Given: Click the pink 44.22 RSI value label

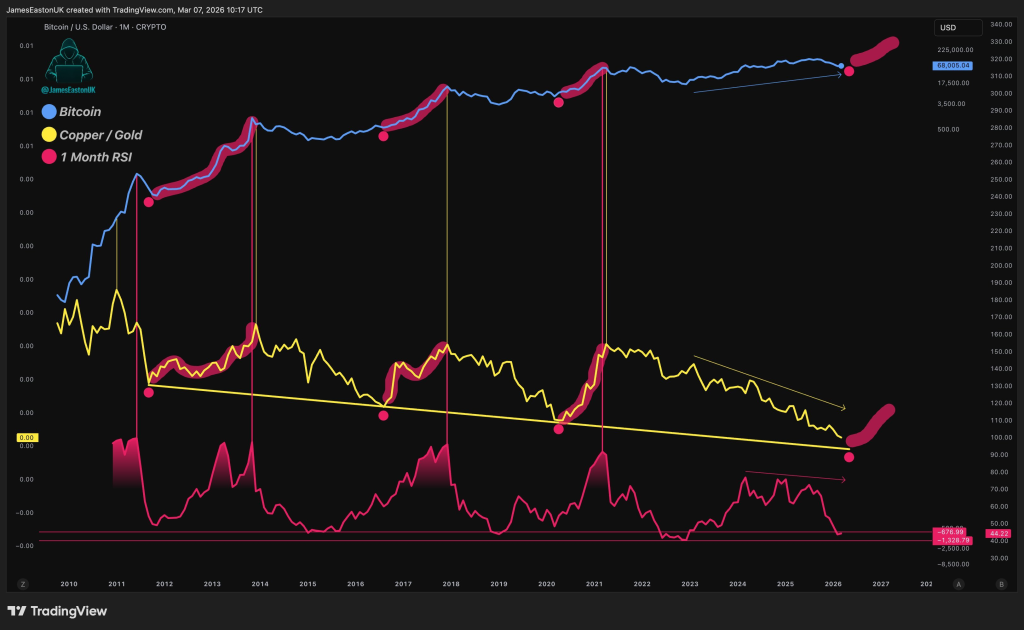Looking at the screenshot, I should point(996,533).
